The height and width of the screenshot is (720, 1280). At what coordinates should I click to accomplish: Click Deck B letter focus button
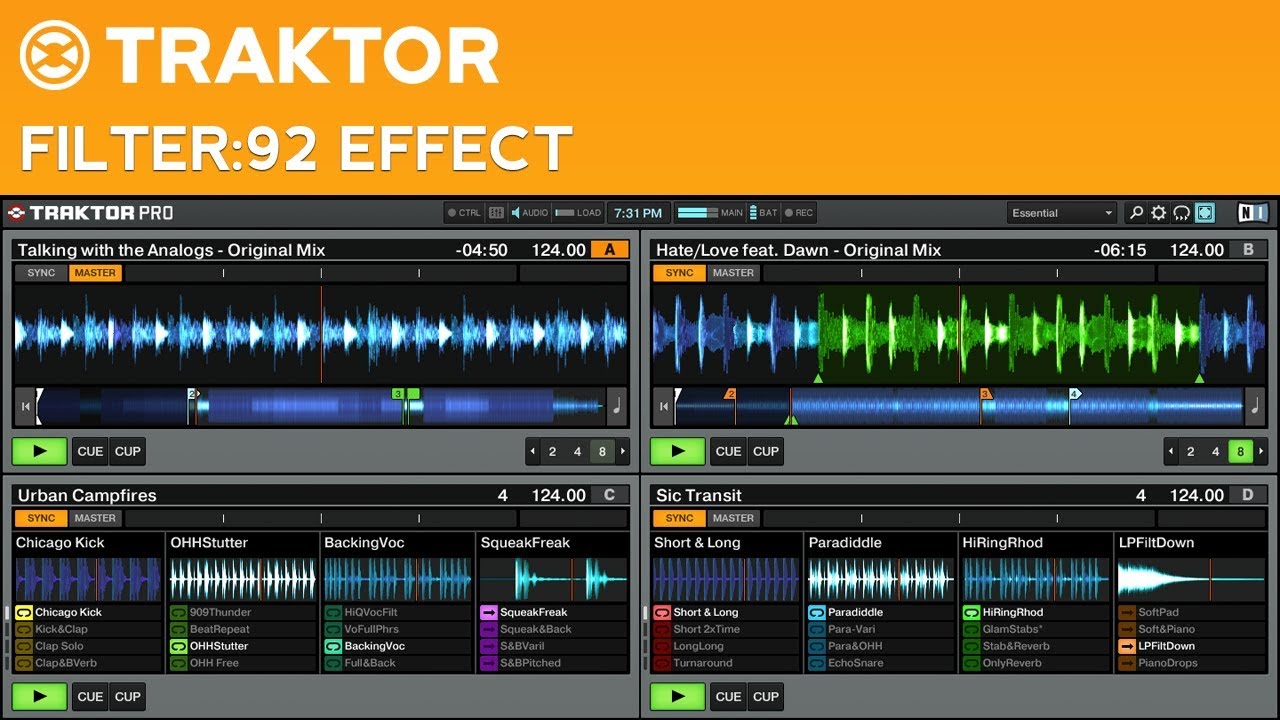[x=1248, y=250]
